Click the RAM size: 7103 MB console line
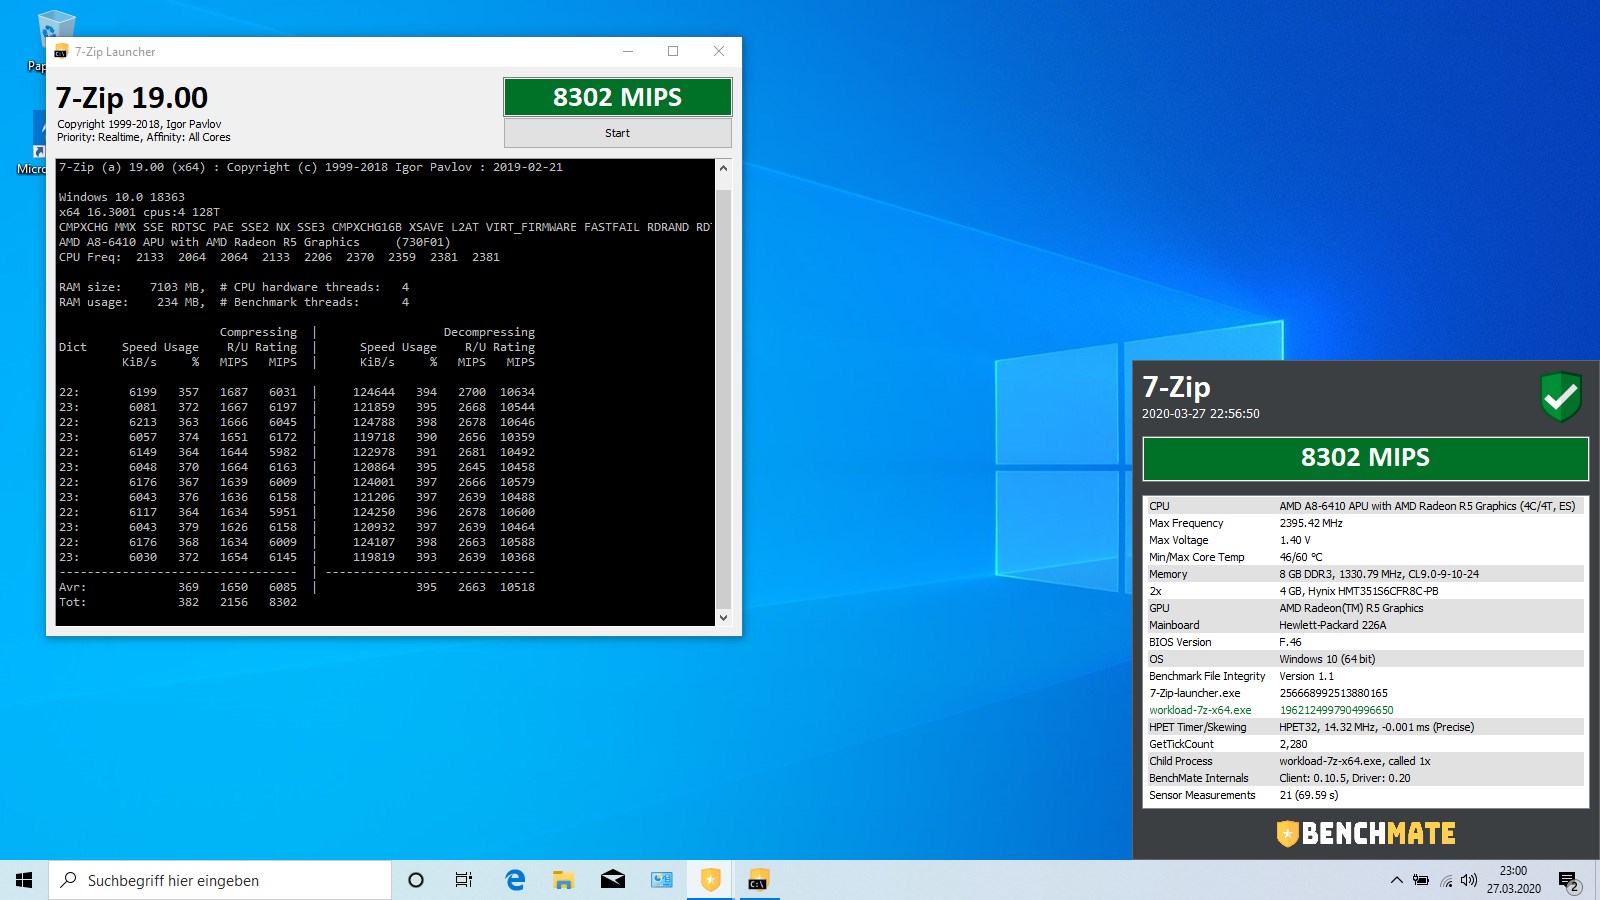1600x900 pixels. pos(234,287)
